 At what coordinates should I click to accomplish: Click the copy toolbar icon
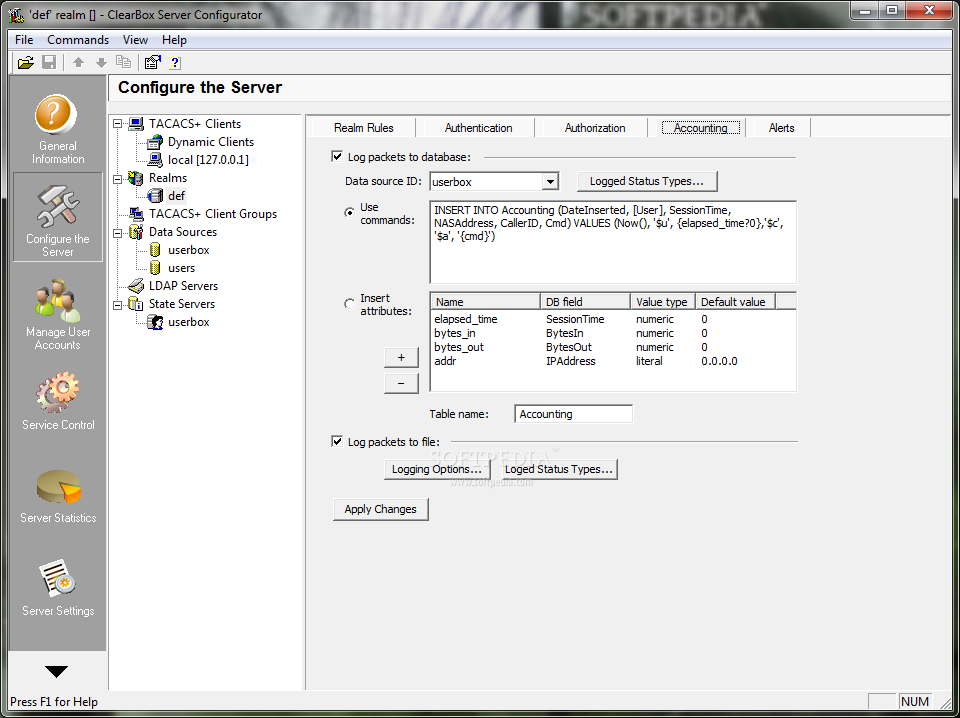tap(124, 62)
